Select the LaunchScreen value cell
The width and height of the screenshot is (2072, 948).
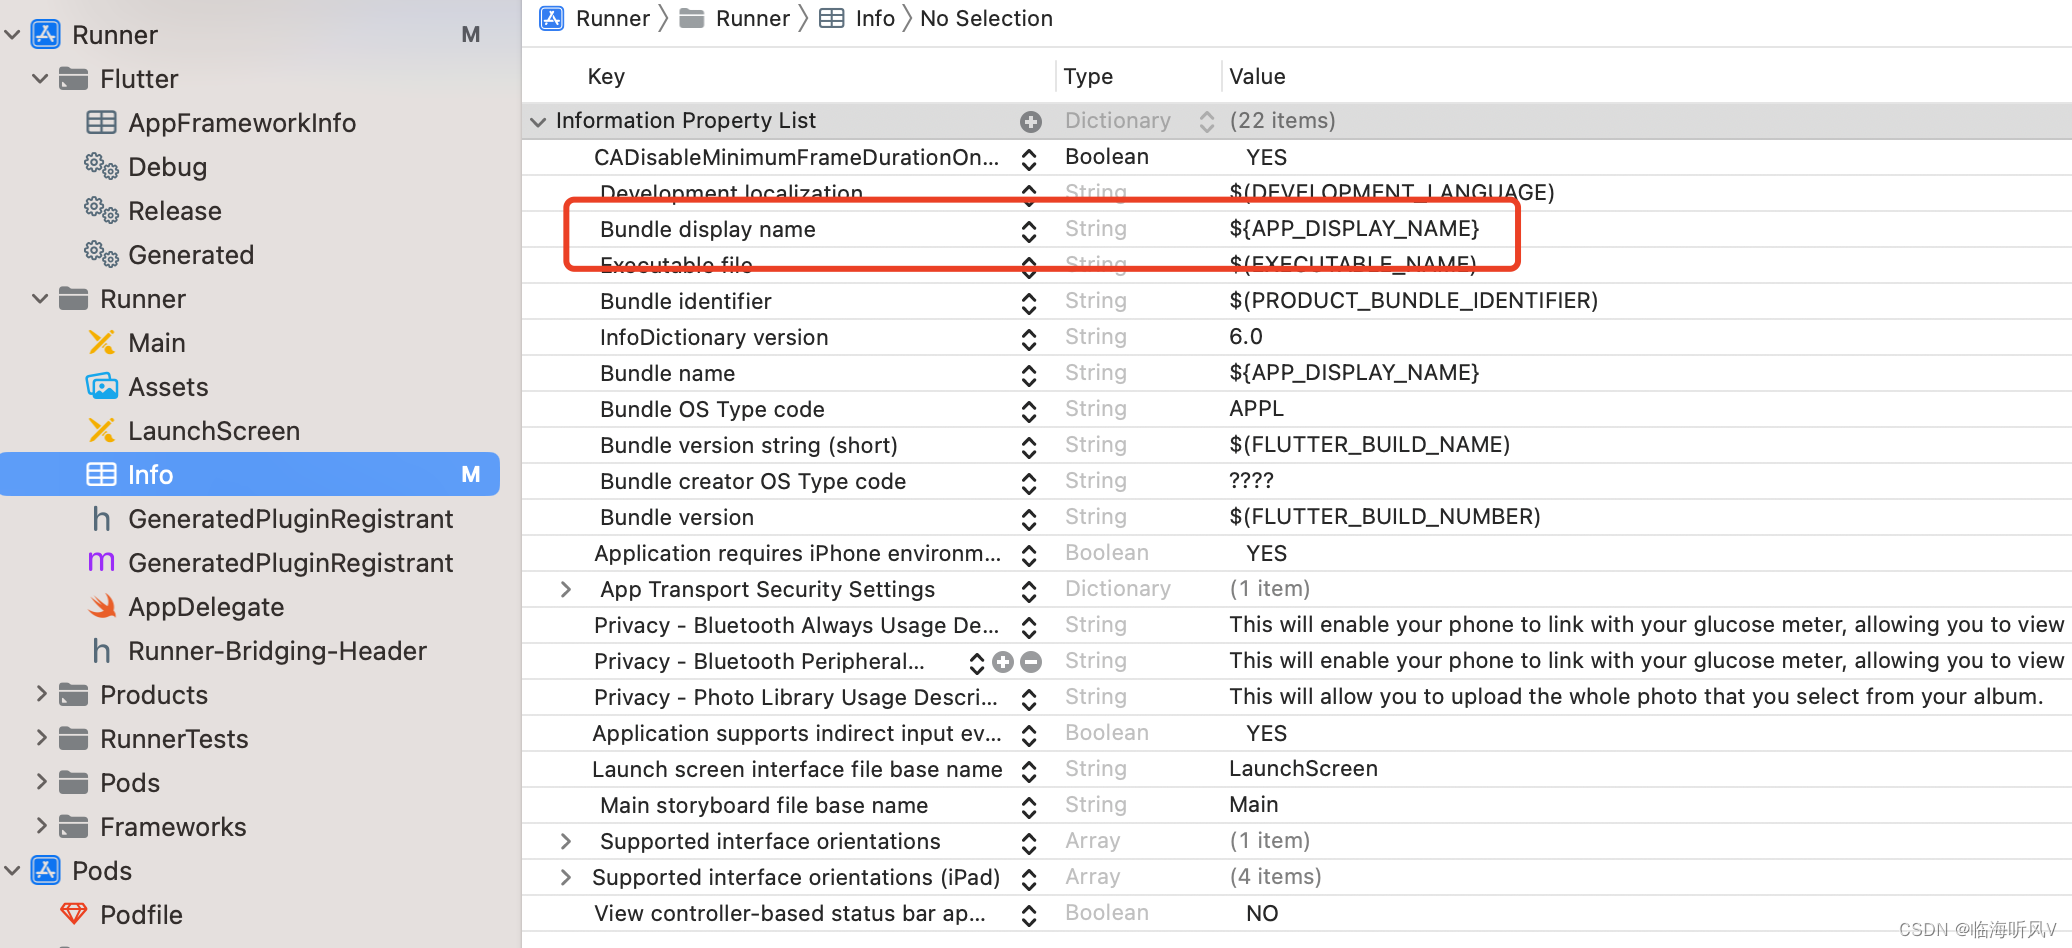click(1303, 769)
